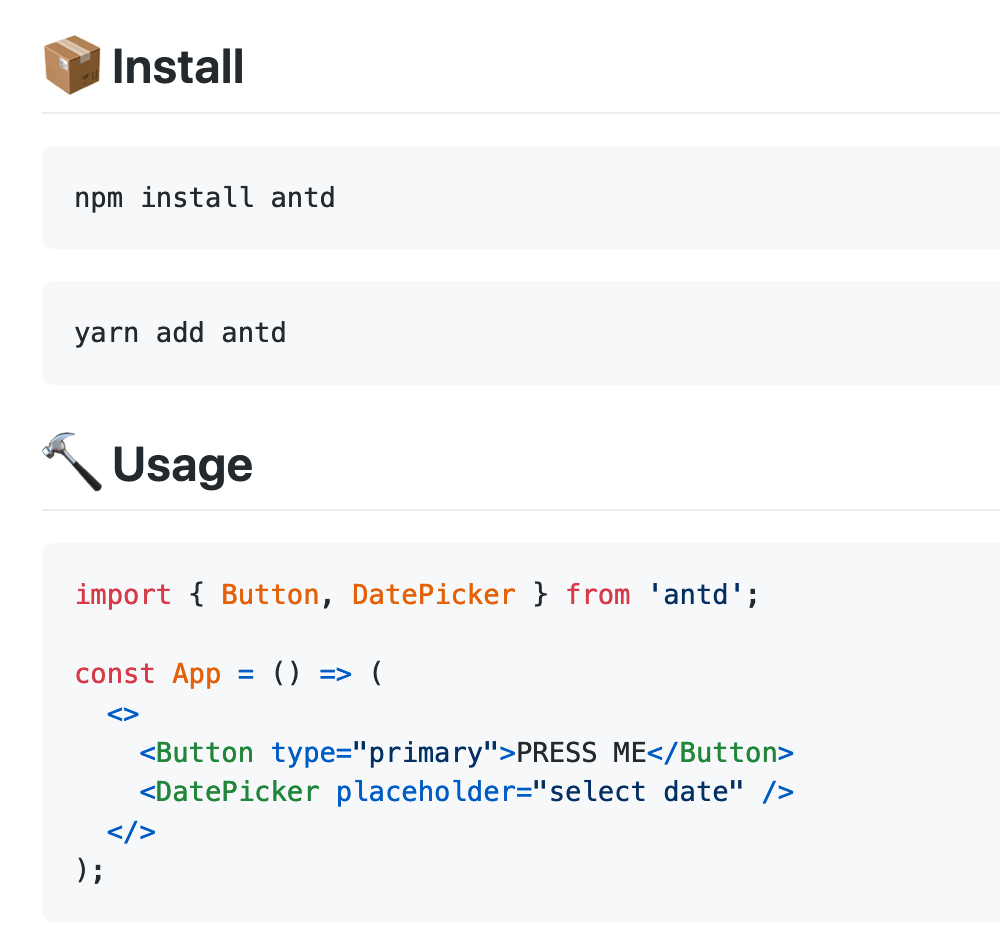Click 'DatePicker' in the import statement
The width and height of the screenshot is (1000, 944).
tap(434, 594)
